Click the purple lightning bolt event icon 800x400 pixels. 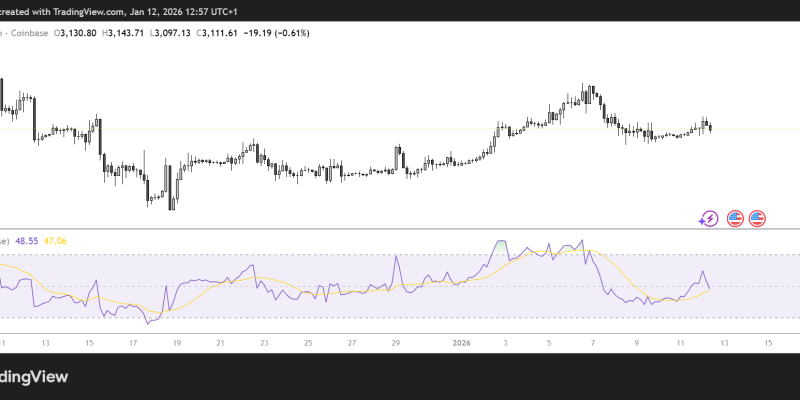pos(709,217)
